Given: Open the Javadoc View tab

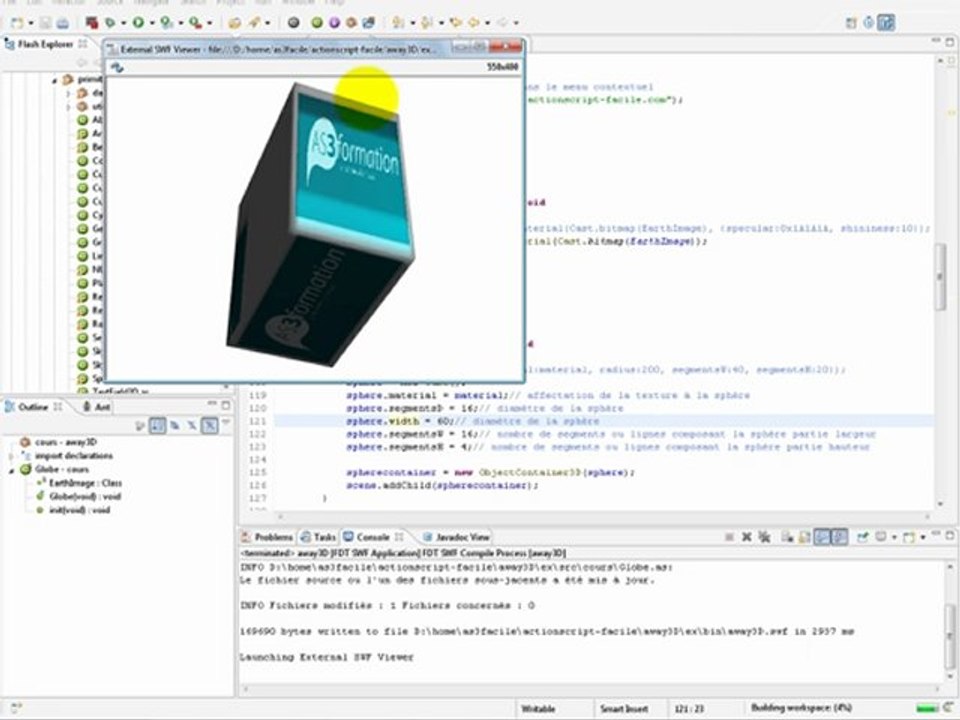Looking at the screenshot, I should (456, 537).
